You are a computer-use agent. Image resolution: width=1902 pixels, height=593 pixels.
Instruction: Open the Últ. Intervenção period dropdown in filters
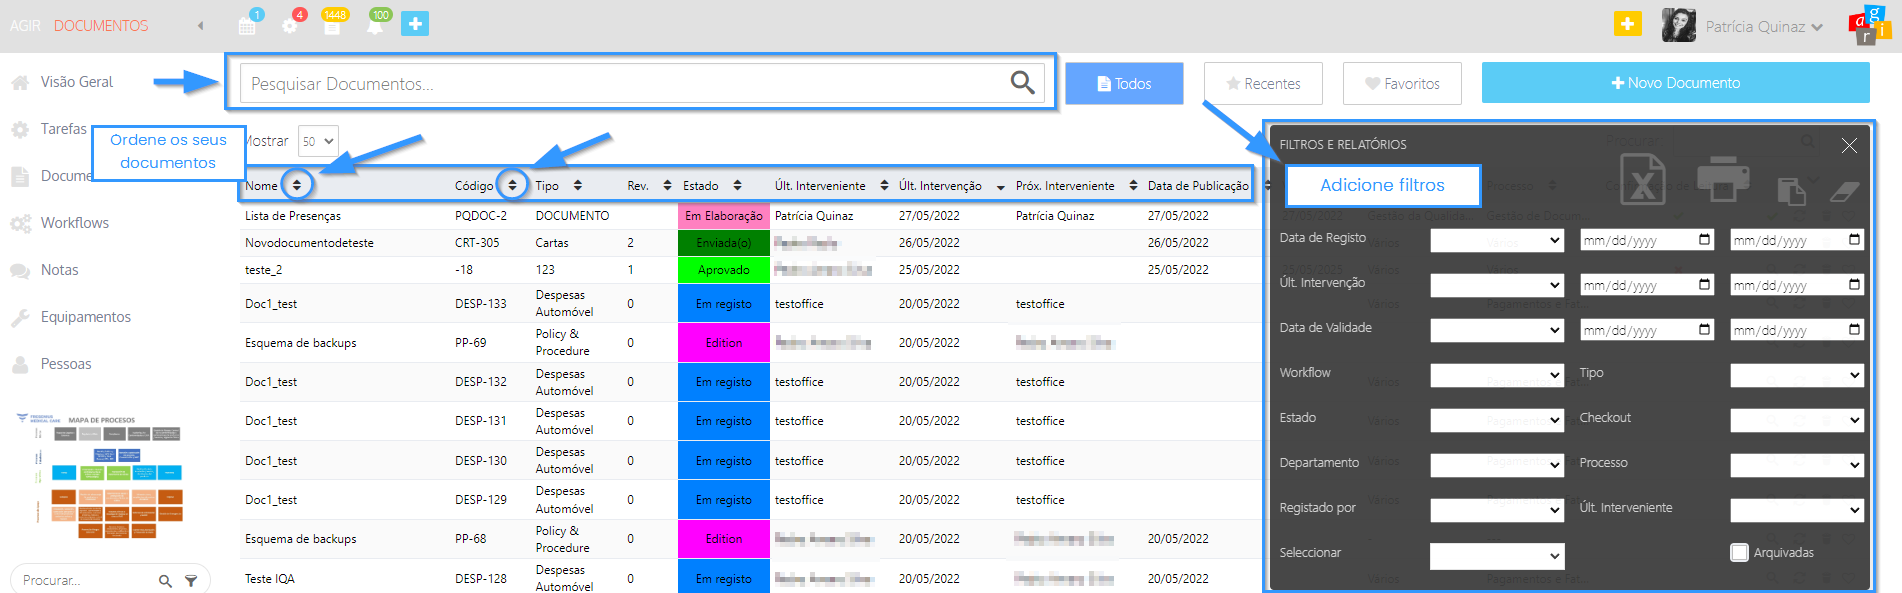[1497, 284]
